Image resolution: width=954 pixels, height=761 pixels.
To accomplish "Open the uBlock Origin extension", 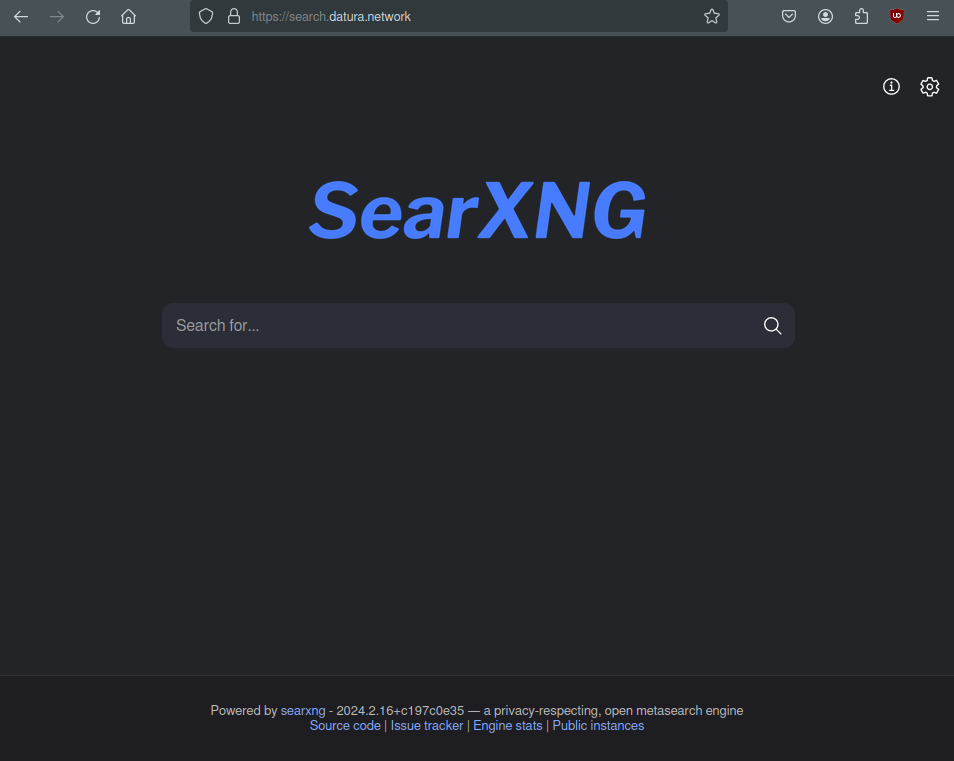I will point(897,16).
